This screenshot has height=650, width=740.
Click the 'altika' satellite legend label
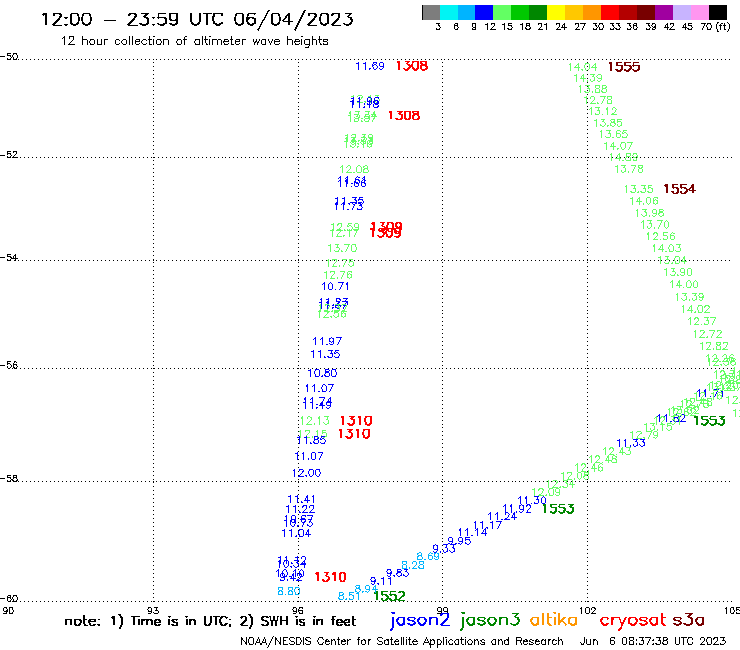554,619
